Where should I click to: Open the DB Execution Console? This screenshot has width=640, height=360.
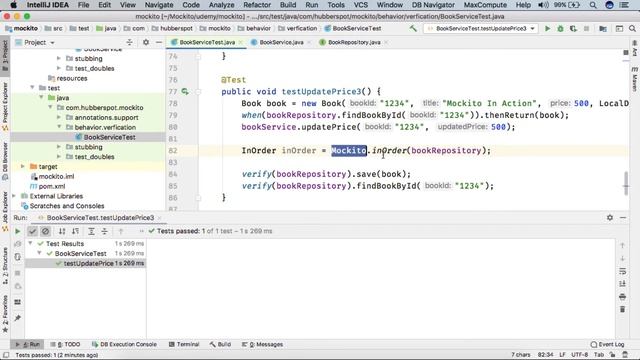(124, 344)
